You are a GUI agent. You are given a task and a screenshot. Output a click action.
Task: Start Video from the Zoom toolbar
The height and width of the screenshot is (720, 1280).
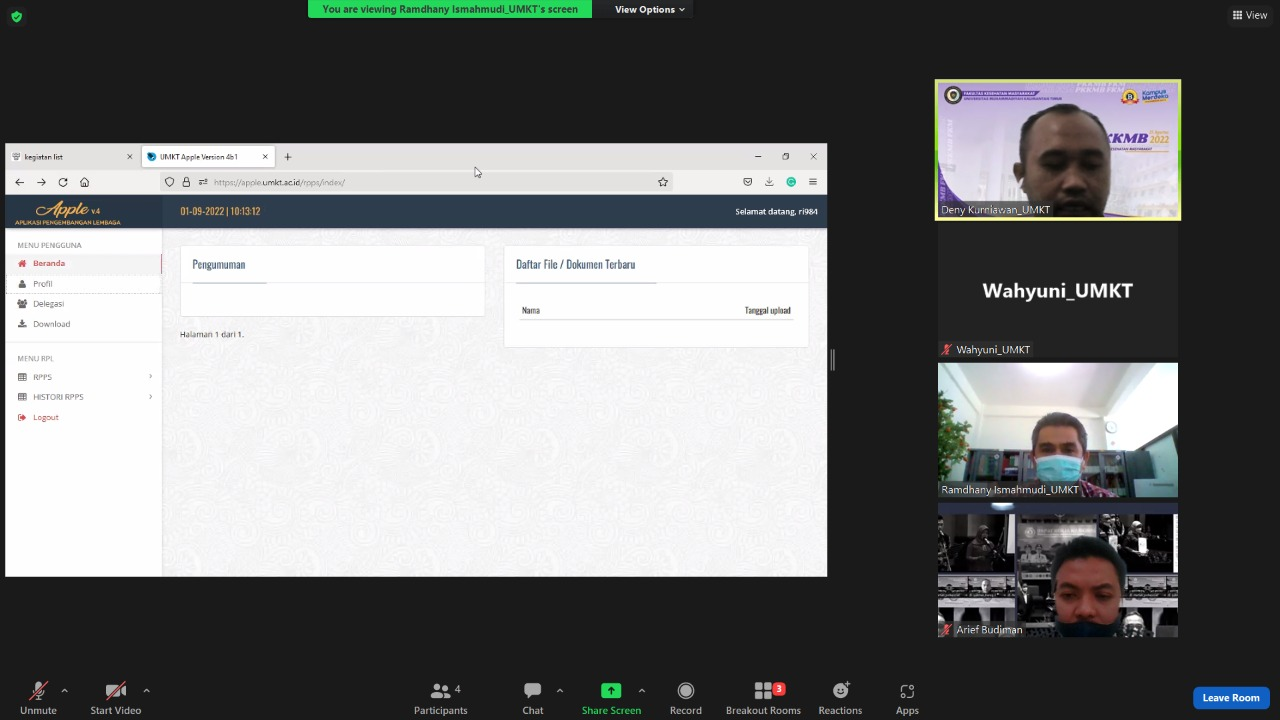pos(115,697)
